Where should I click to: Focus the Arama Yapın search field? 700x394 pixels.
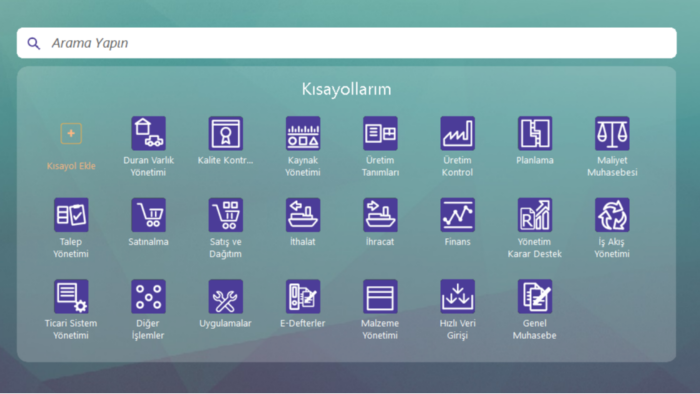346,43
